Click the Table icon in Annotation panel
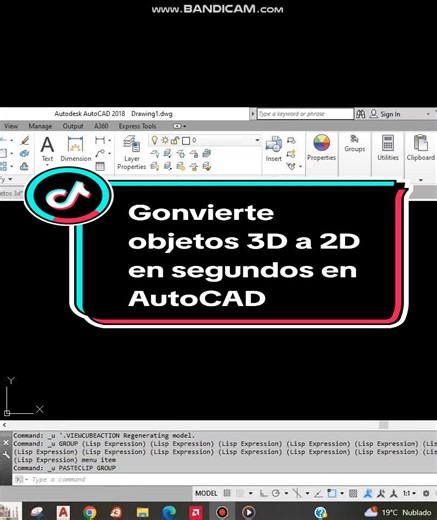This screenshot has height=520, width=437. 100,166
